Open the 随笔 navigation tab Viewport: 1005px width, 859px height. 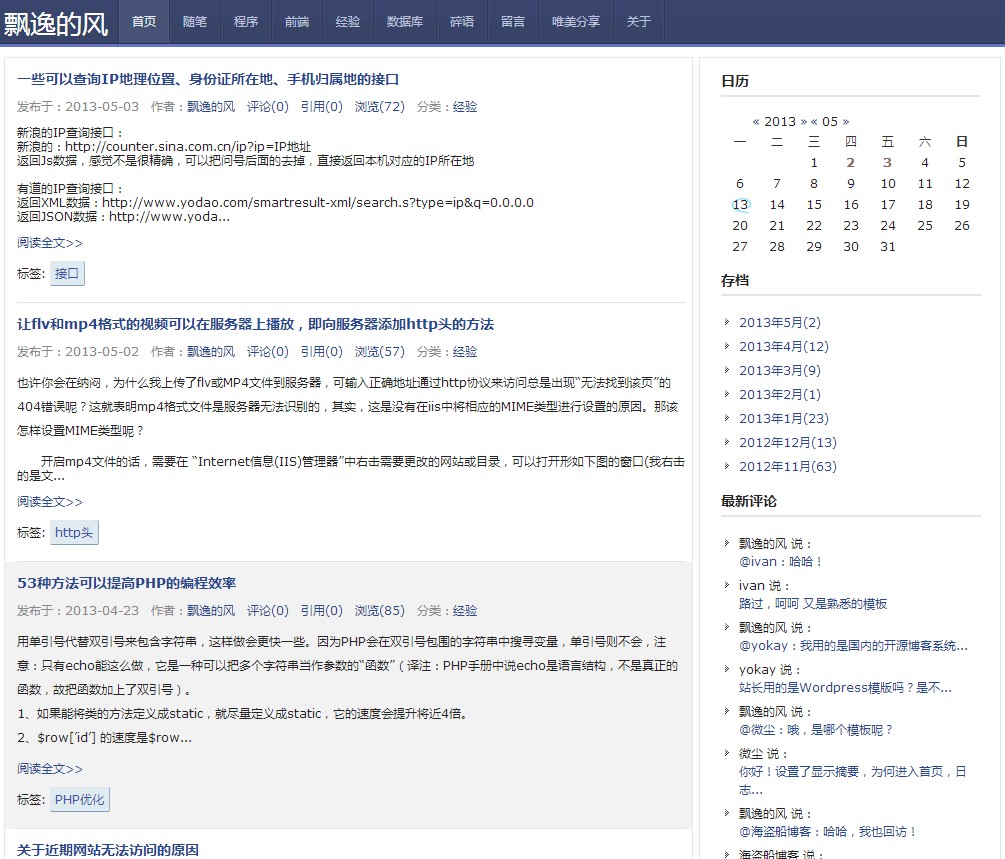point(195,22)
